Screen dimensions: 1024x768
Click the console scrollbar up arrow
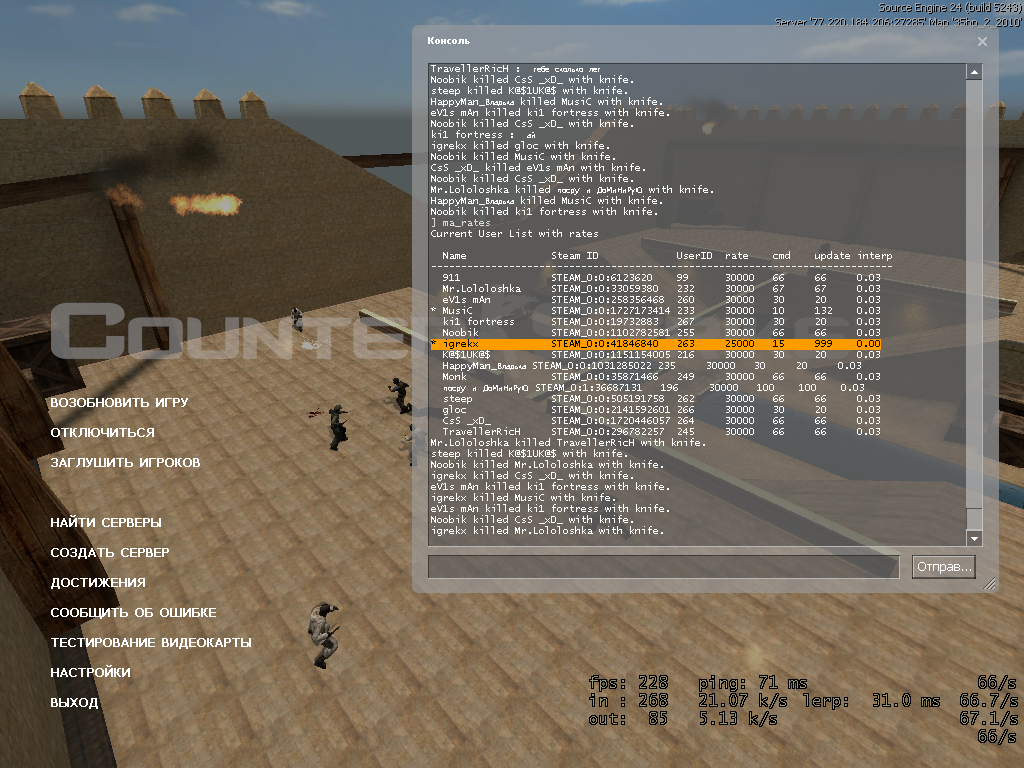click(x=974, y=72)
